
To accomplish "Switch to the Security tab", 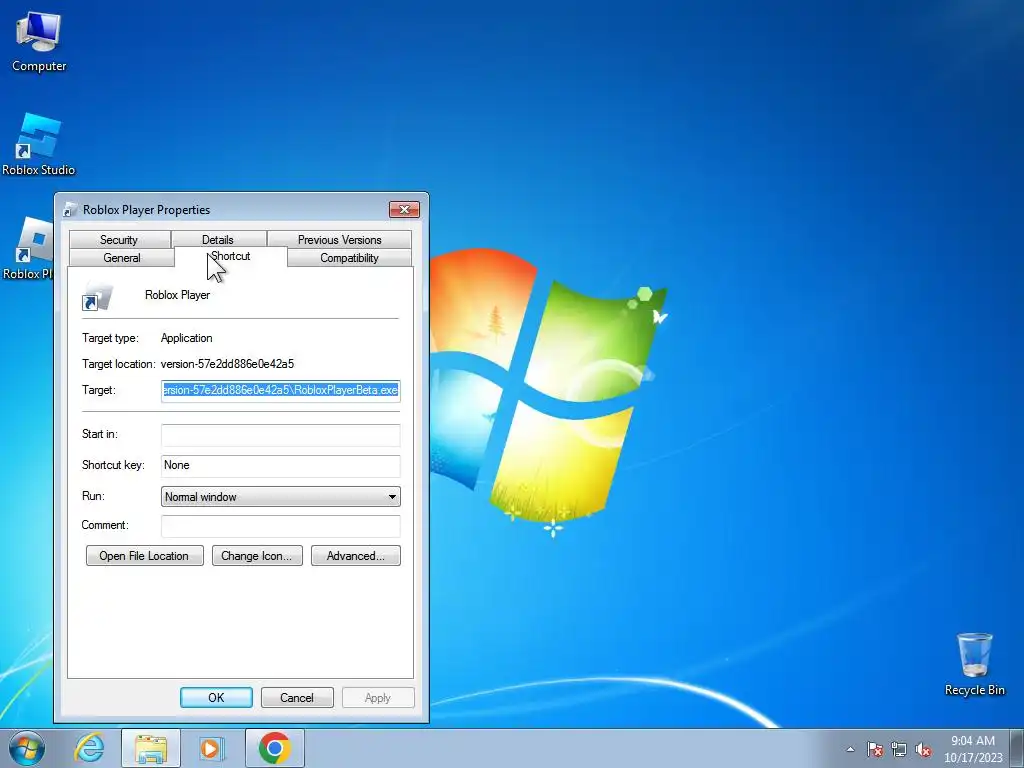I will (119, 240).
